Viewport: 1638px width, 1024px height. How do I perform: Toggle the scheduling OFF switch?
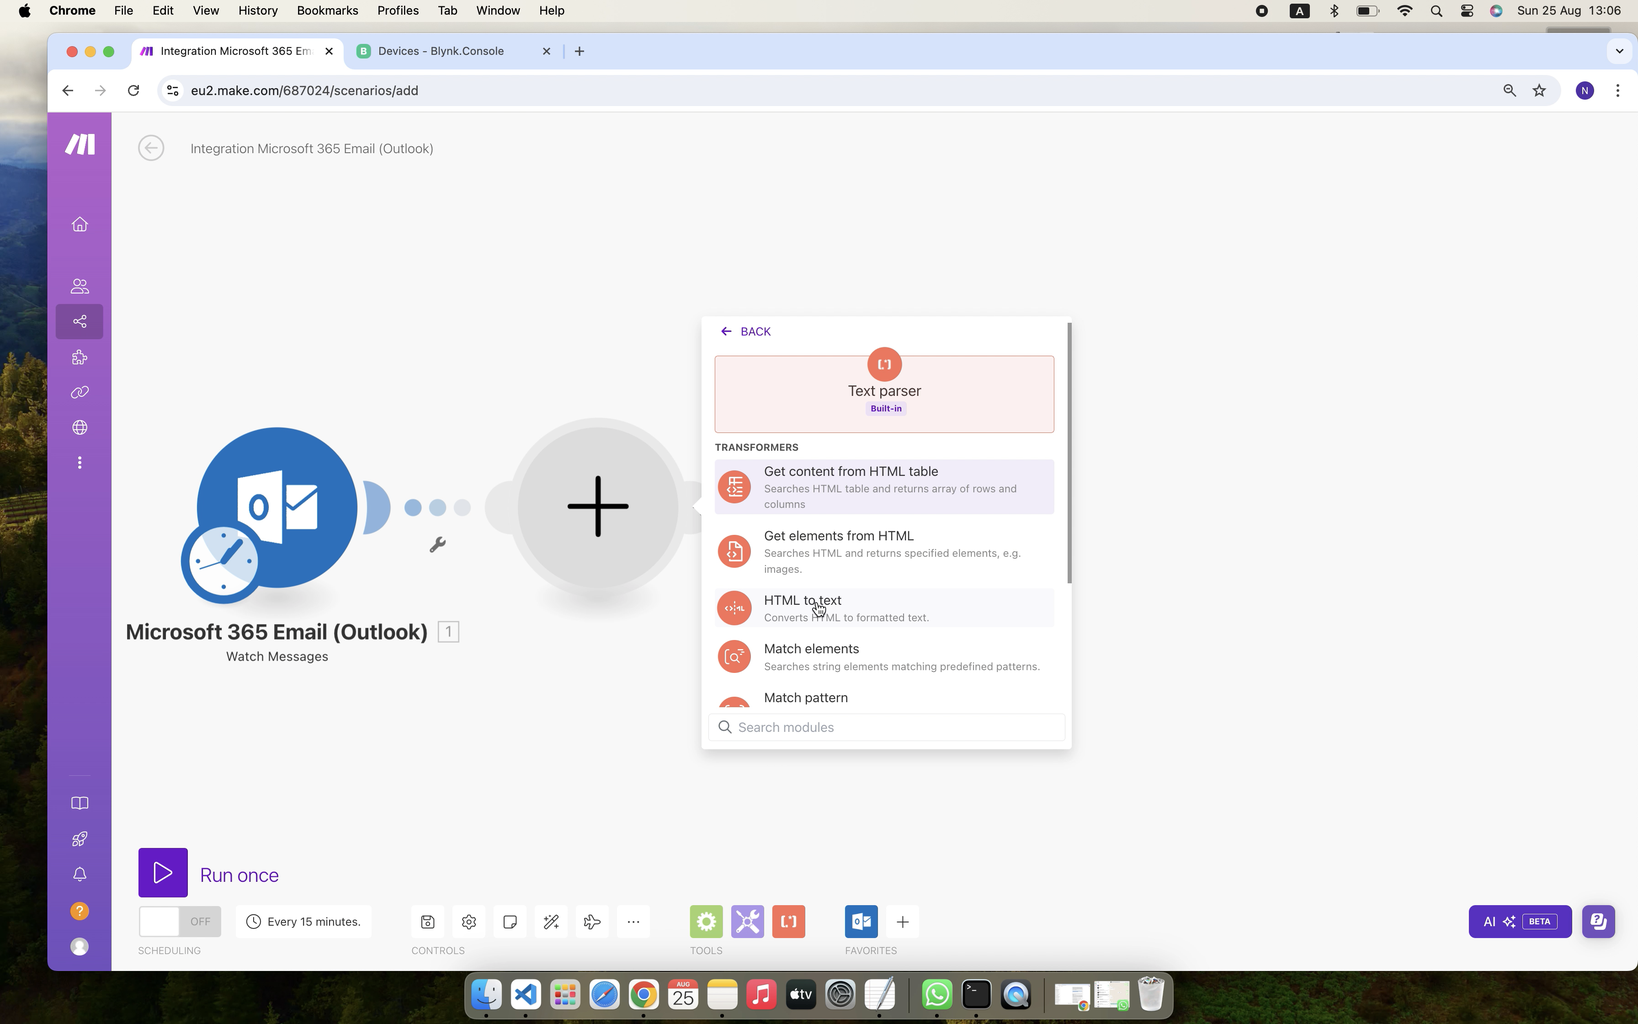pyautogui.click(x=180, y=922)
